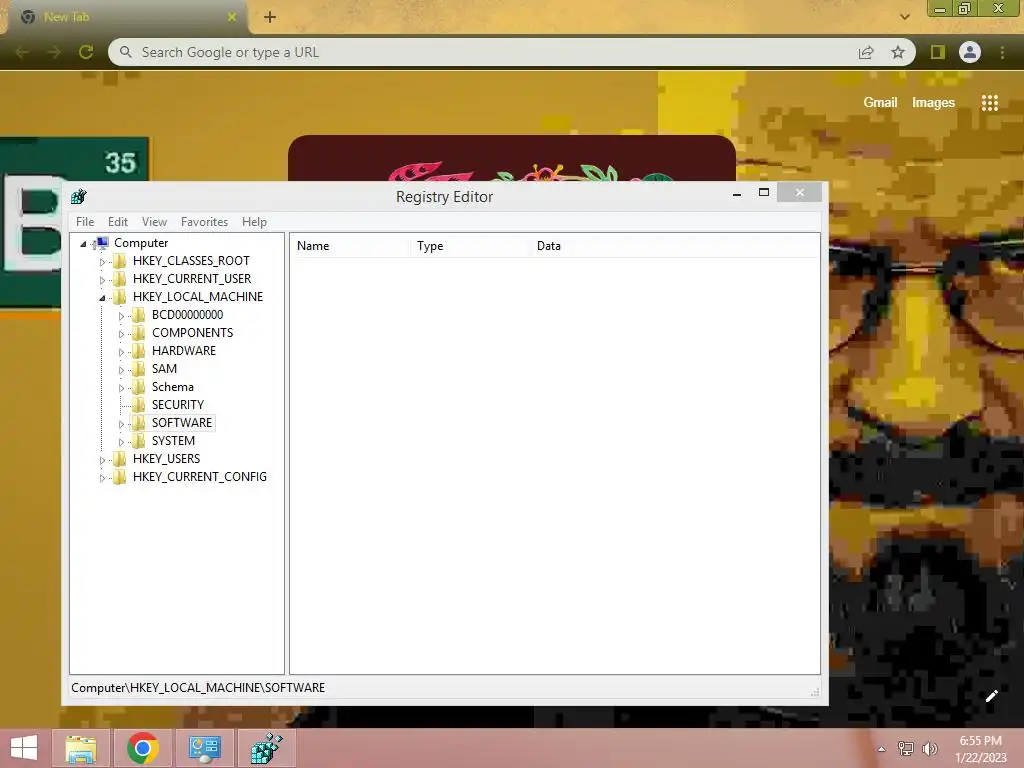Image resolution: width=1024 pixels, height=768 pixels.
Task: Open Chrome tab search chevron
Action: 904,17
